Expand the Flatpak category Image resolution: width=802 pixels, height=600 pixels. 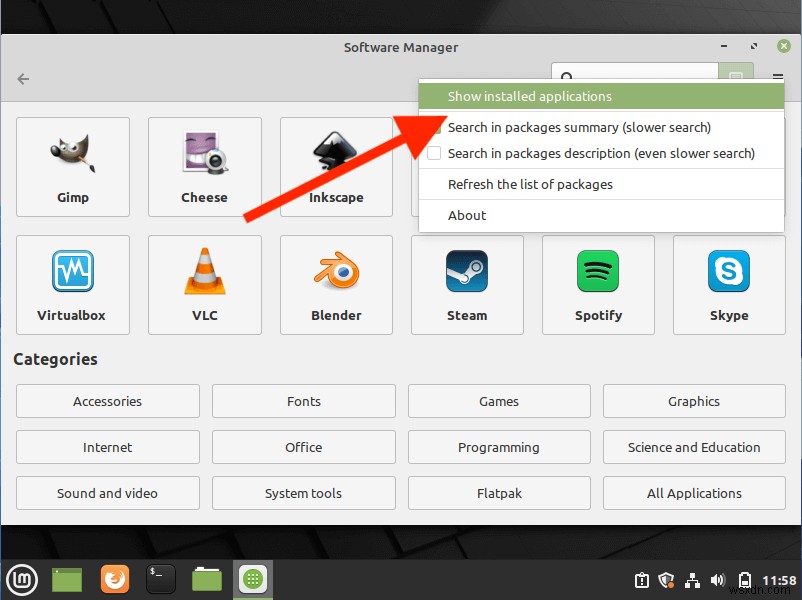pos(498,493)
